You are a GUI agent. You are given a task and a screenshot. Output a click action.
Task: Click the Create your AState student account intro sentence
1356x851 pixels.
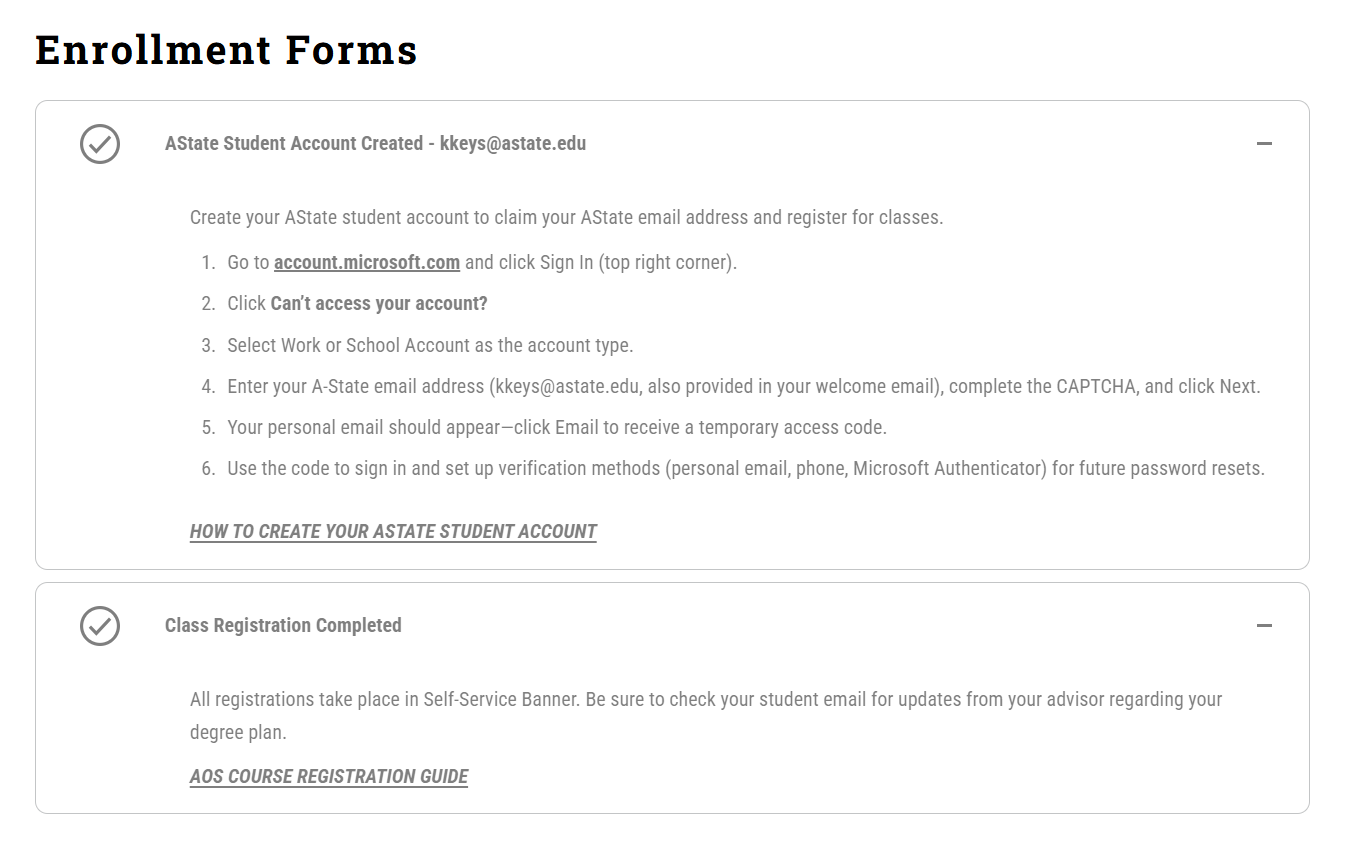(x=566, y=218)
